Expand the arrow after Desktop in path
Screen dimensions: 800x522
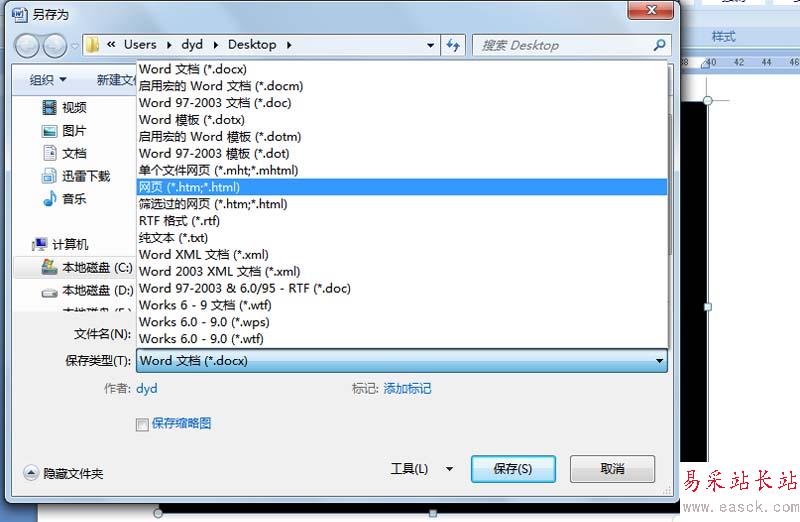pos(289,45)
